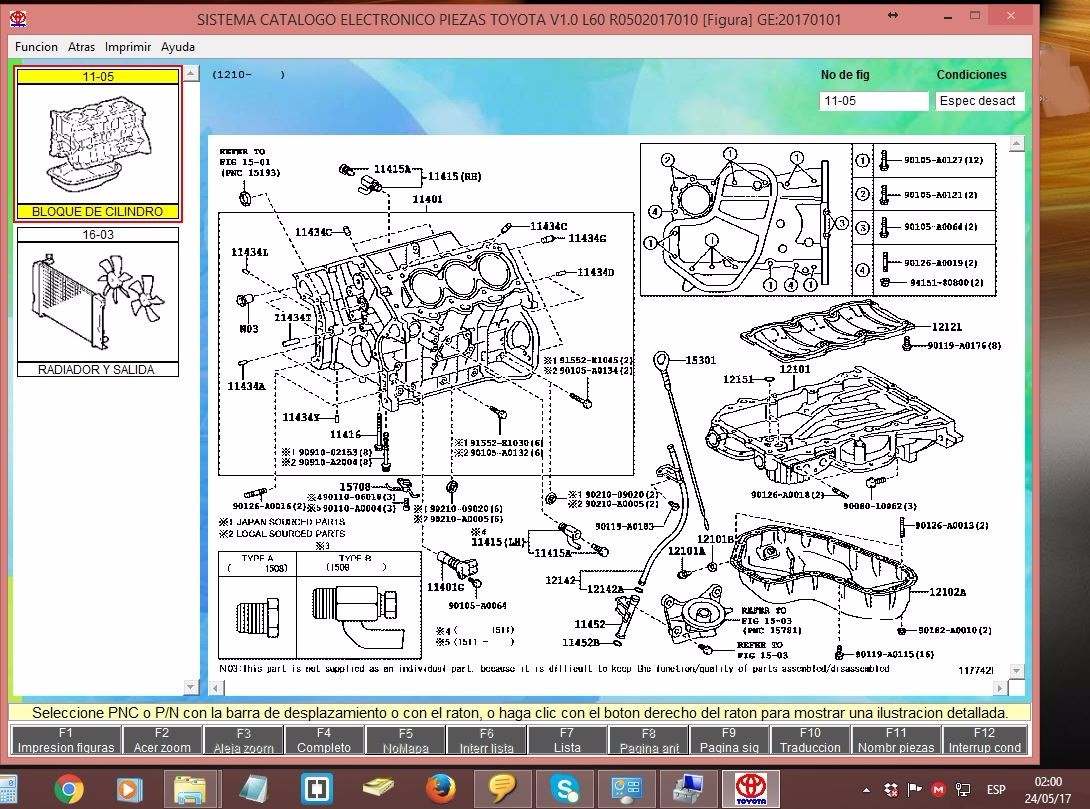
Task: Open the Ayuda menu
Action: tap(178, 47)
